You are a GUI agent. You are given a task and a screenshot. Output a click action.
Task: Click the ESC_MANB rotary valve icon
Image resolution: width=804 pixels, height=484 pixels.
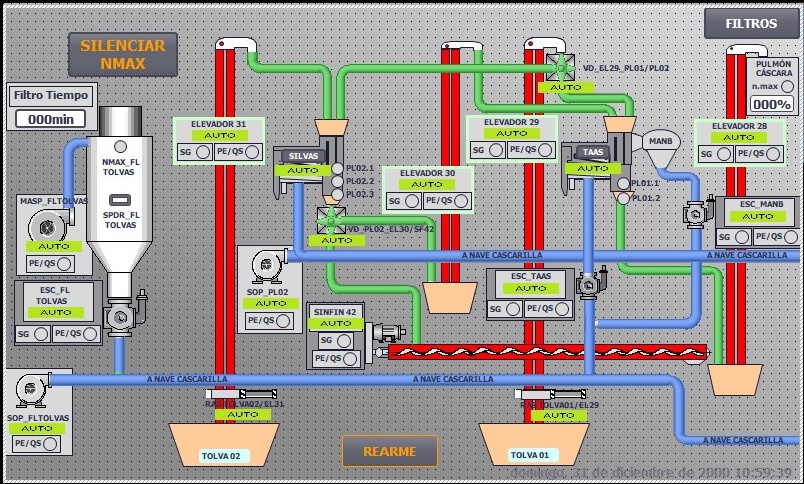click(x=698, y=212)
